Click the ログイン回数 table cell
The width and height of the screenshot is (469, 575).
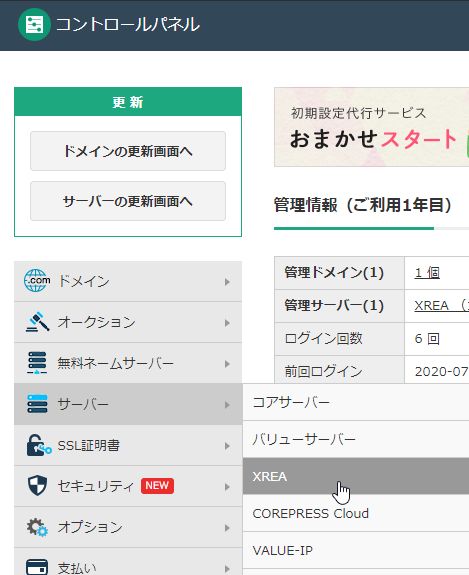340,338
